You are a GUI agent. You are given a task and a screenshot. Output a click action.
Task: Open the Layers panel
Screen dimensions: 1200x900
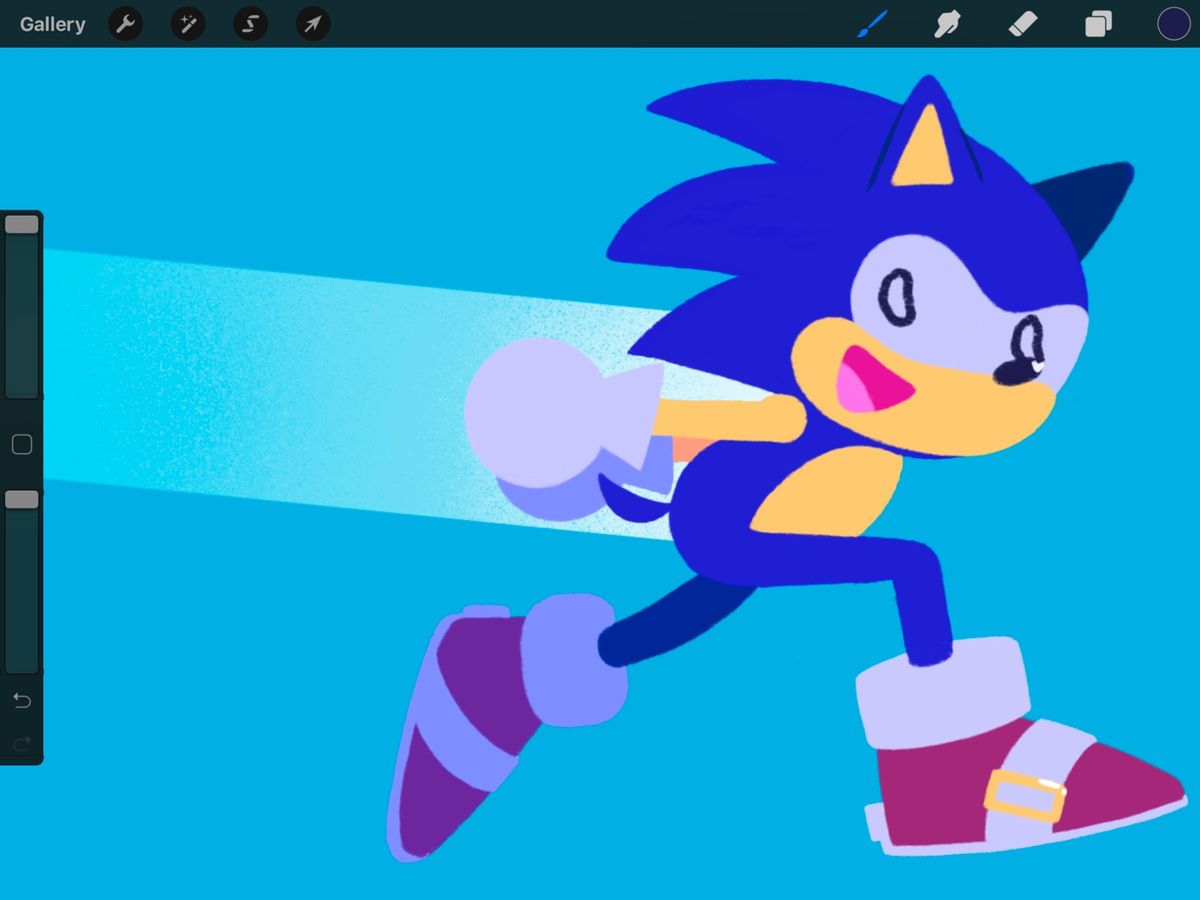pos(1098,24)
